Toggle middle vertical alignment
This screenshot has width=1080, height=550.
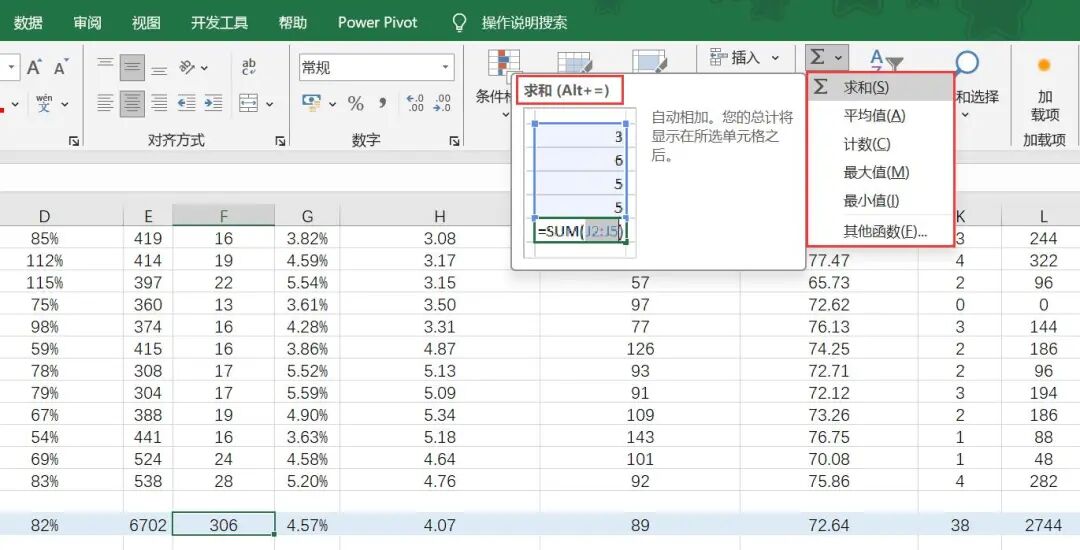pyautogui.click(x=132, y=67)
